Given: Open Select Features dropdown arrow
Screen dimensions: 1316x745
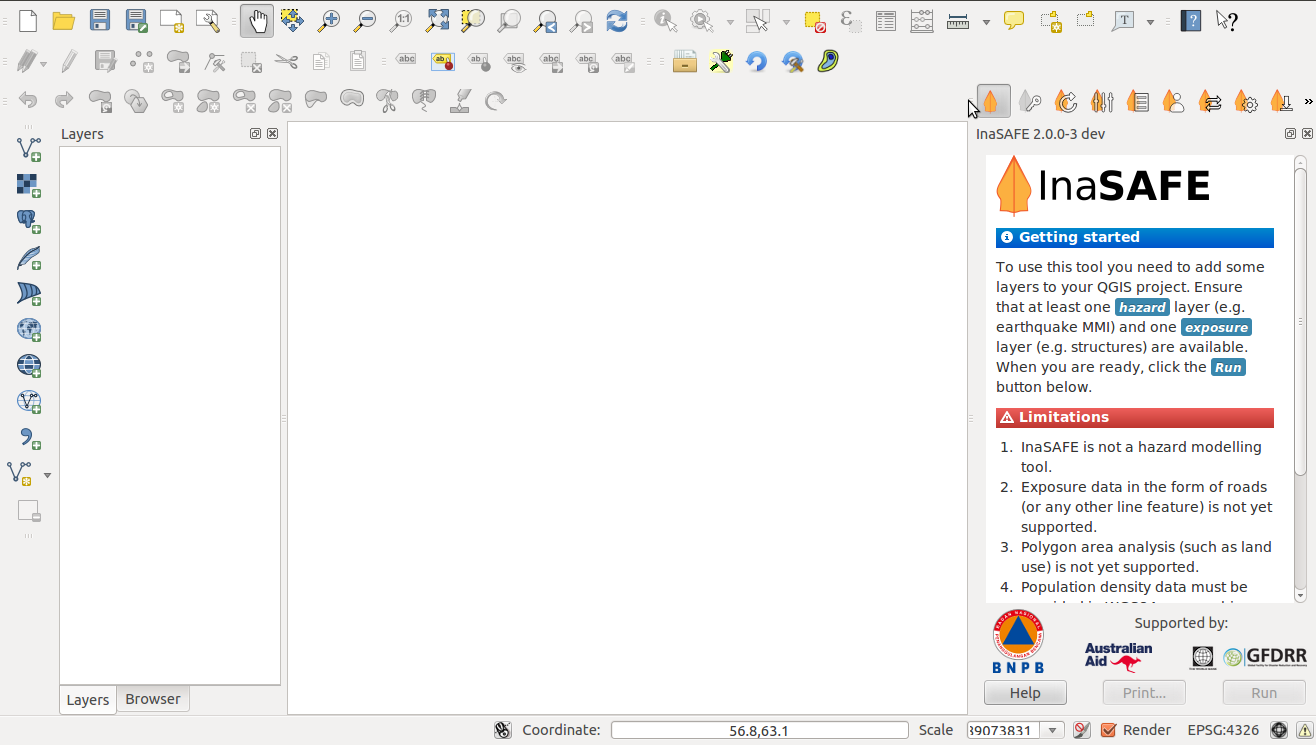Looking at the screenshot, I should click(x=786, y=21).
